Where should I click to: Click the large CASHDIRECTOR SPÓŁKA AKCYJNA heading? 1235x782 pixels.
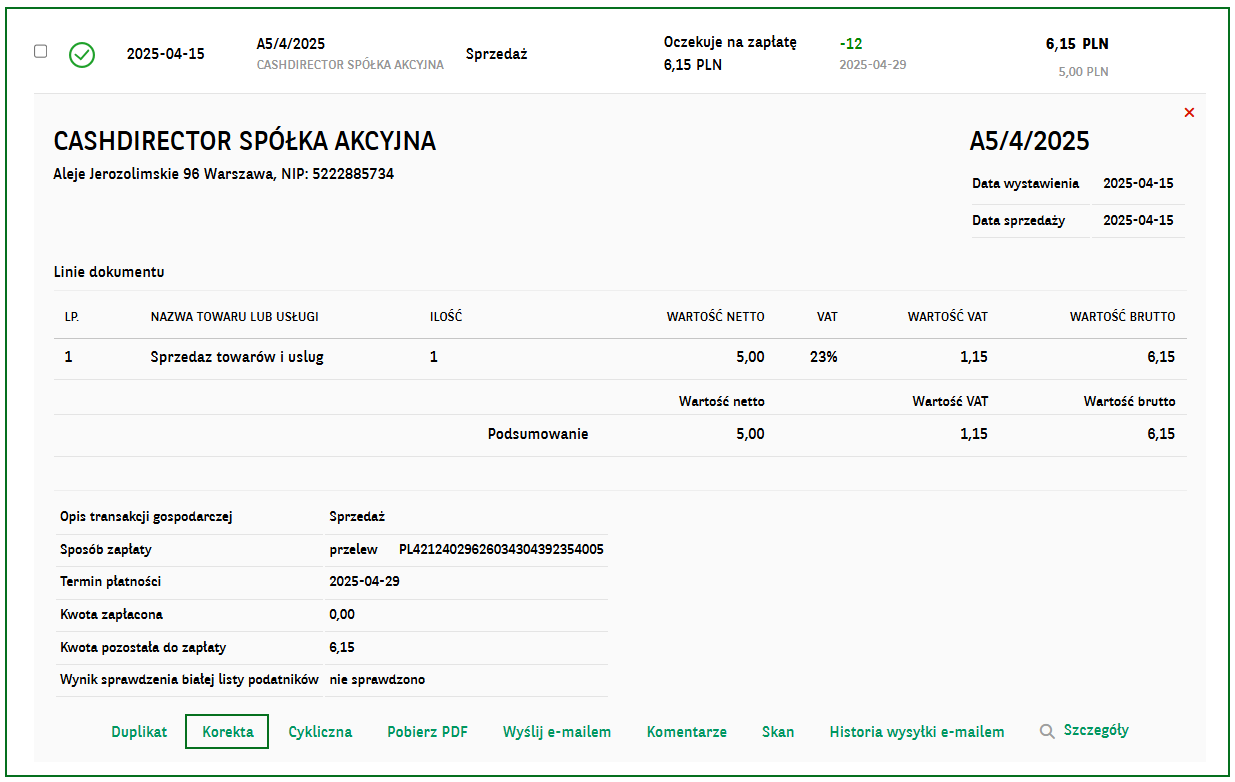pyautogui.click(x=244, y=141)
